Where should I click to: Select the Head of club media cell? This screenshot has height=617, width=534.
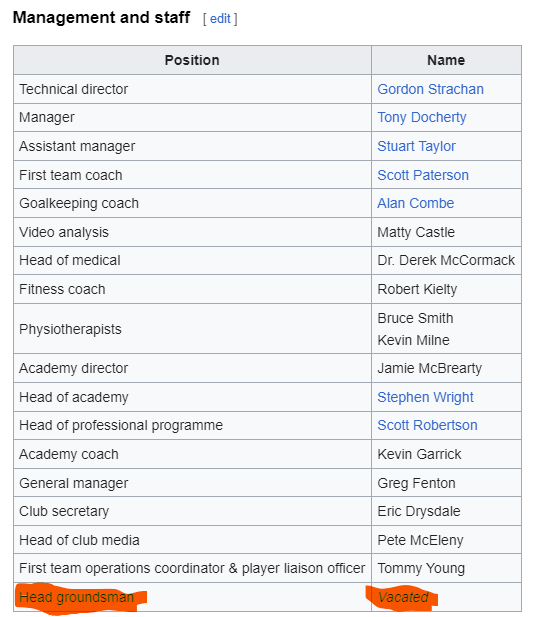tap(192, 540)
